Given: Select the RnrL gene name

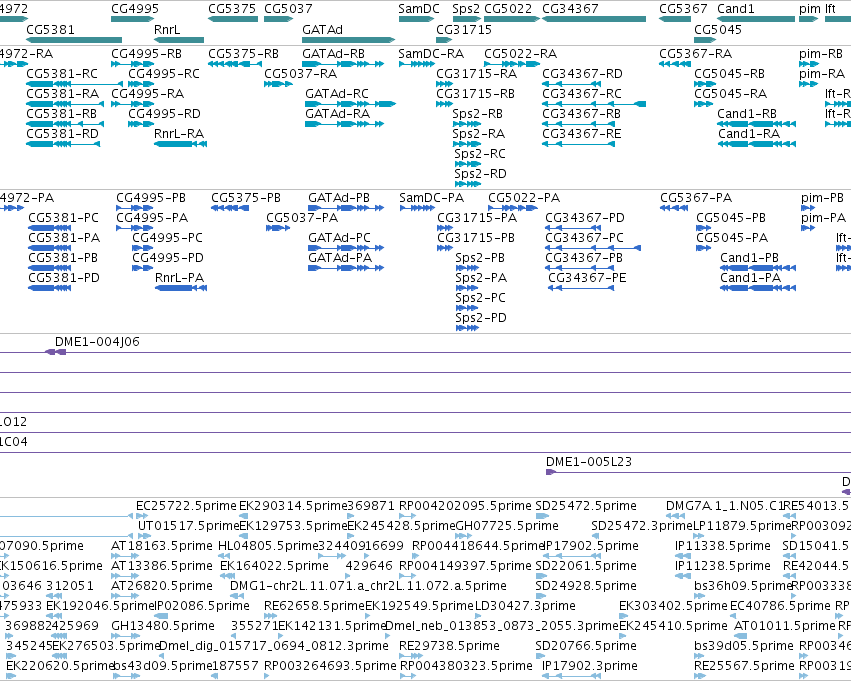Looking at the screenshot, I should (167, 30).
